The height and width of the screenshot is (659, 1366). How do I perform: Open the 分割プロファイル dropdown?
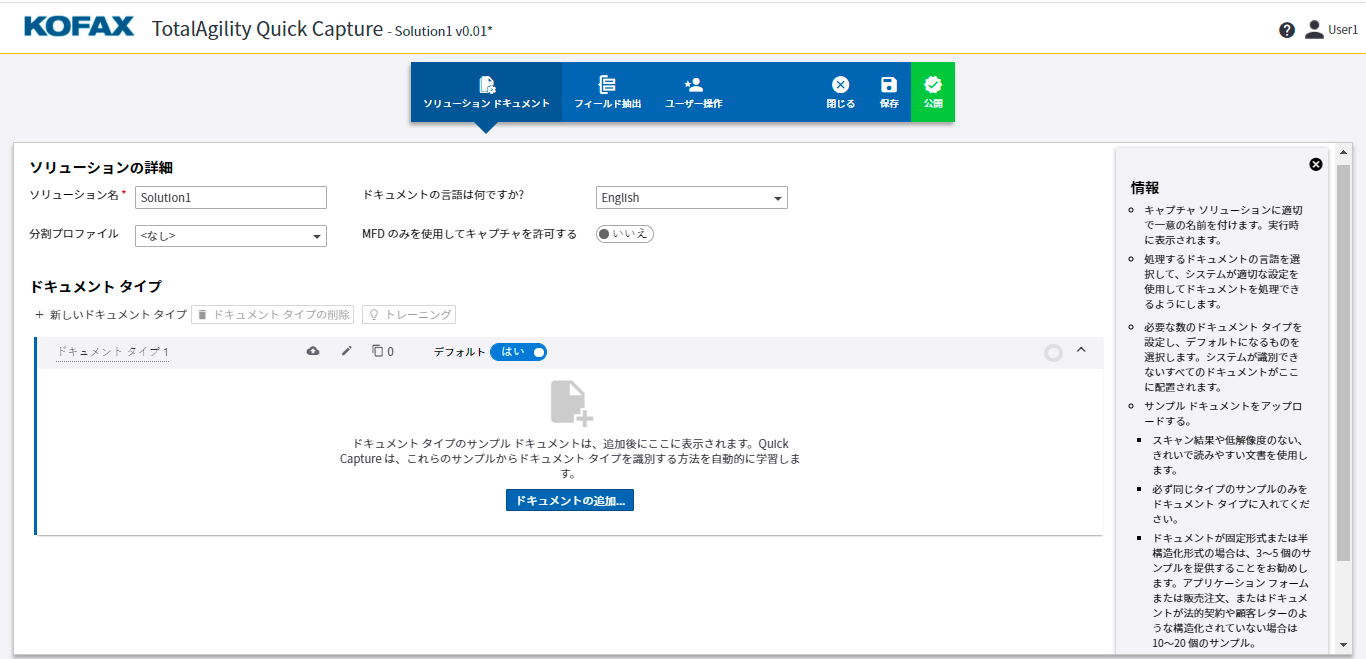230,235
